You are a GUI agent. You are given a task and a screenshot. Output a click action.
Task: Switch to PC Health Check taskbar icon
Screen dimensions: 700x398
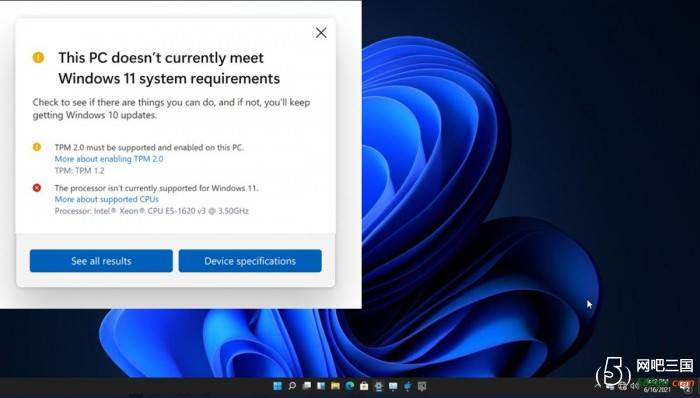pyautogui.click(x=379, y=386)
